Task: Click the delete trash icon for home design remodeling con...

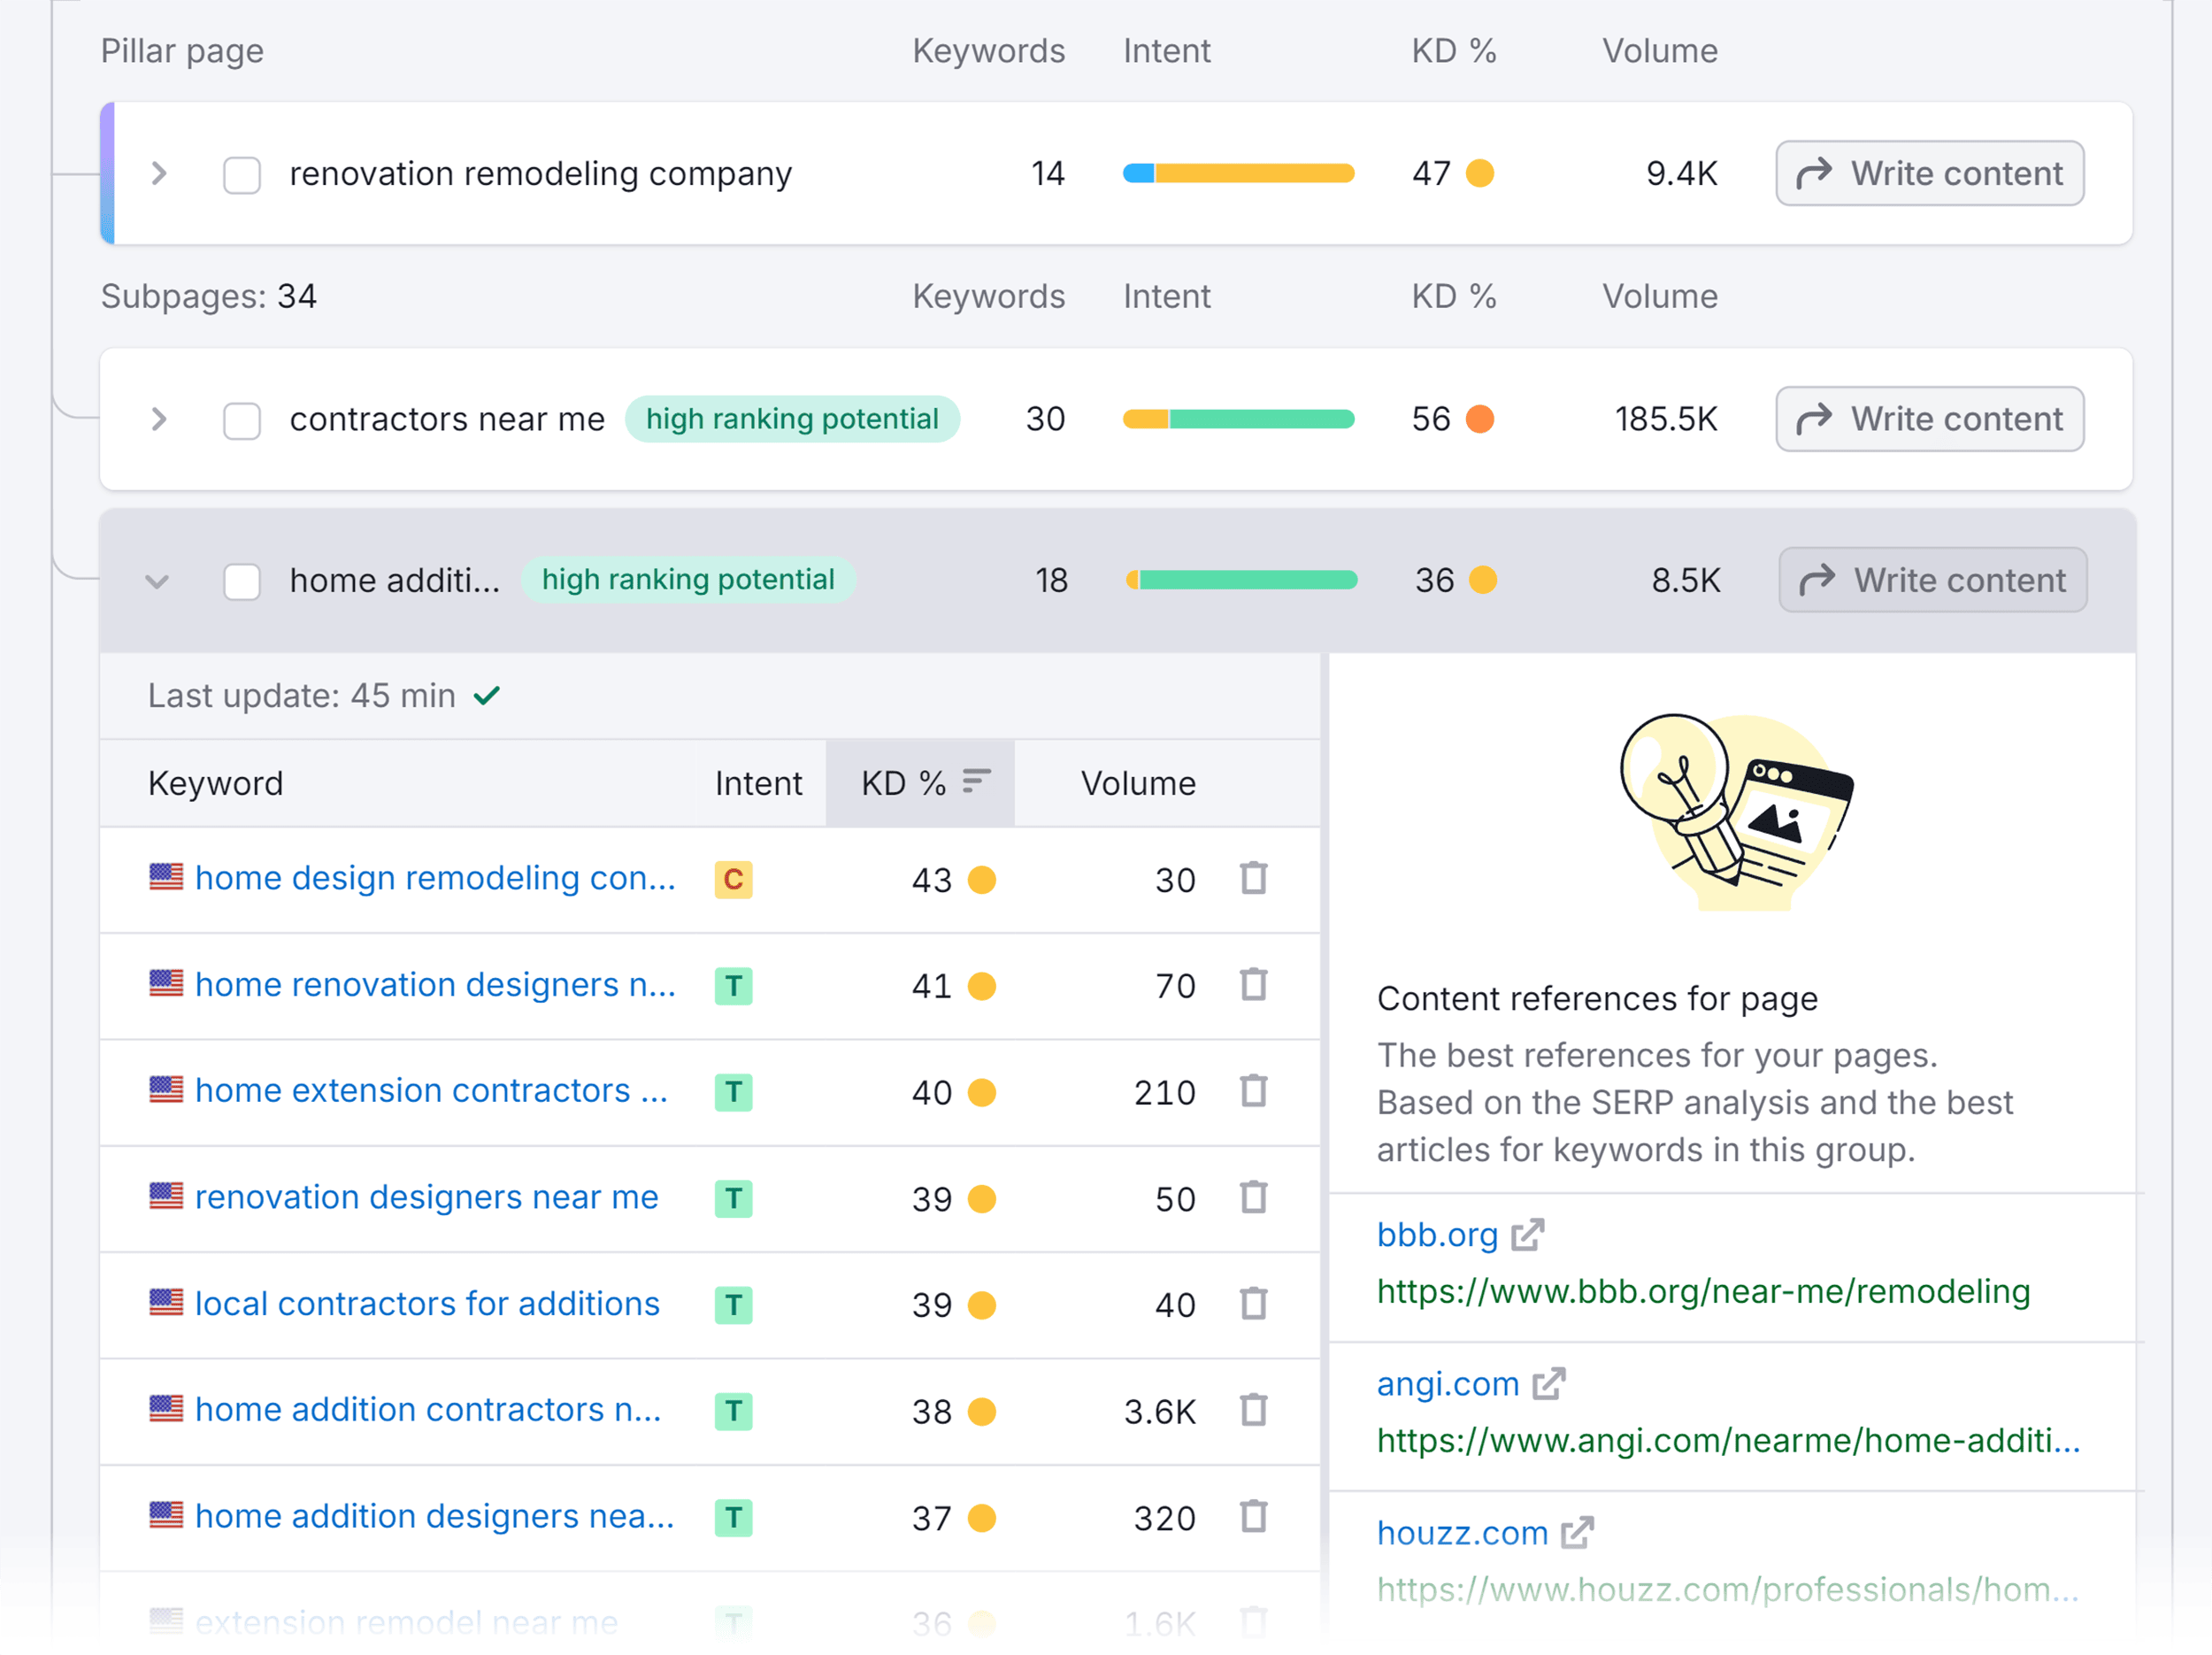Action: click(1260, 880)
